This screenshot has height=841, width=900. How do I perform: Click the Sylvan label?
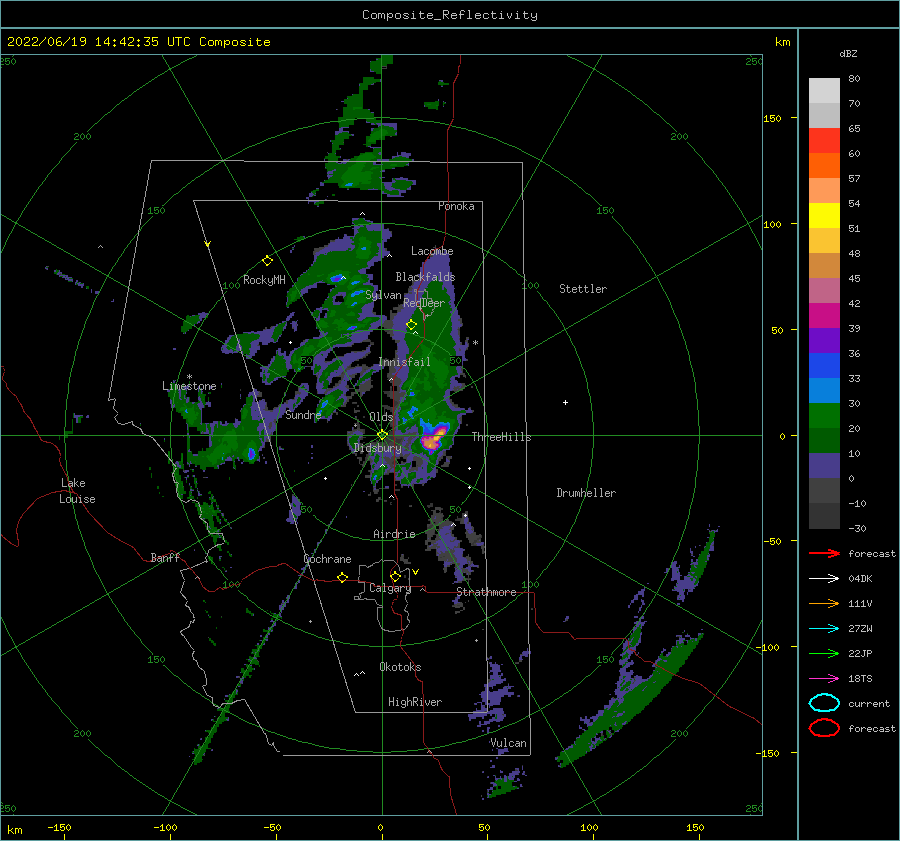[383, 295]
